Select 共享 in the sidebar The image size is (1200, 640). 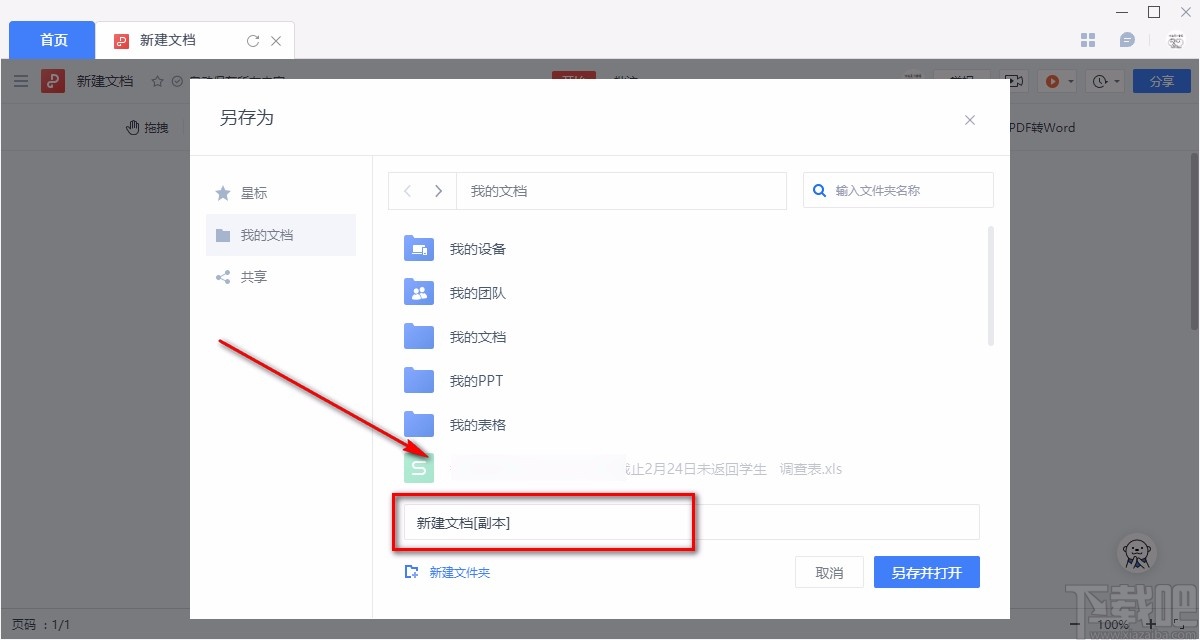(x=253, y=277)
